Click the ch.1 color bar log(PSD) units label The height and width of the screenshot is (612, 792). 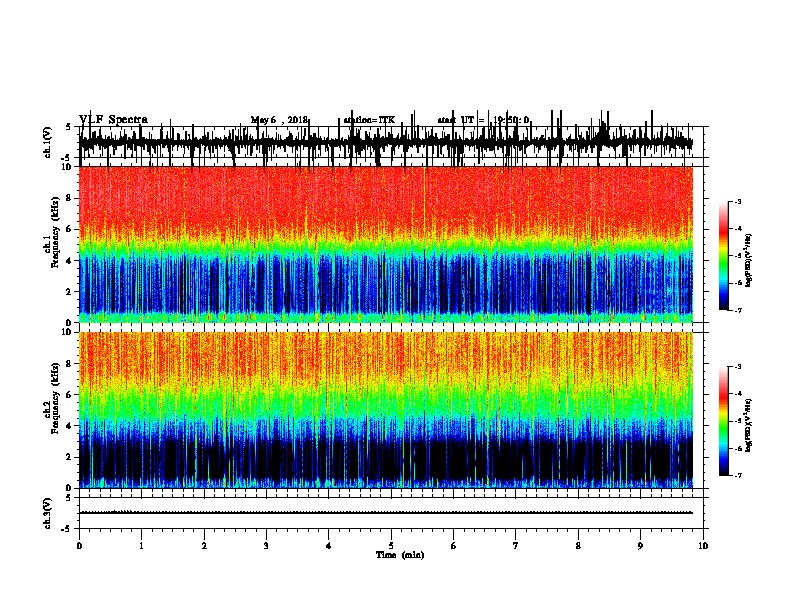pyautogui.click(x=749, y=260)
